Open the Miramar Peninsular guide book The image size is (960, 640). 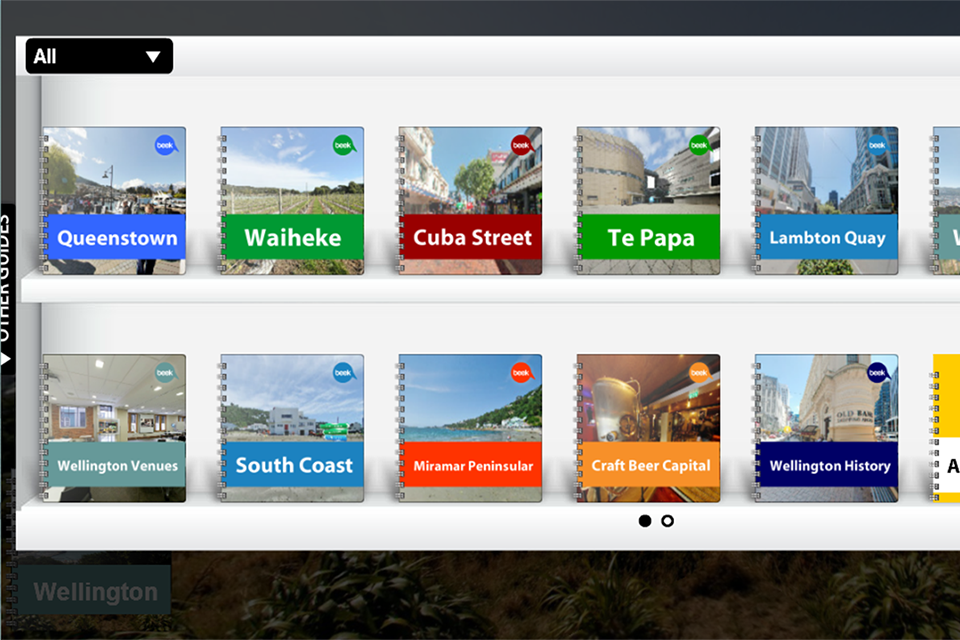tap(470, 428)
